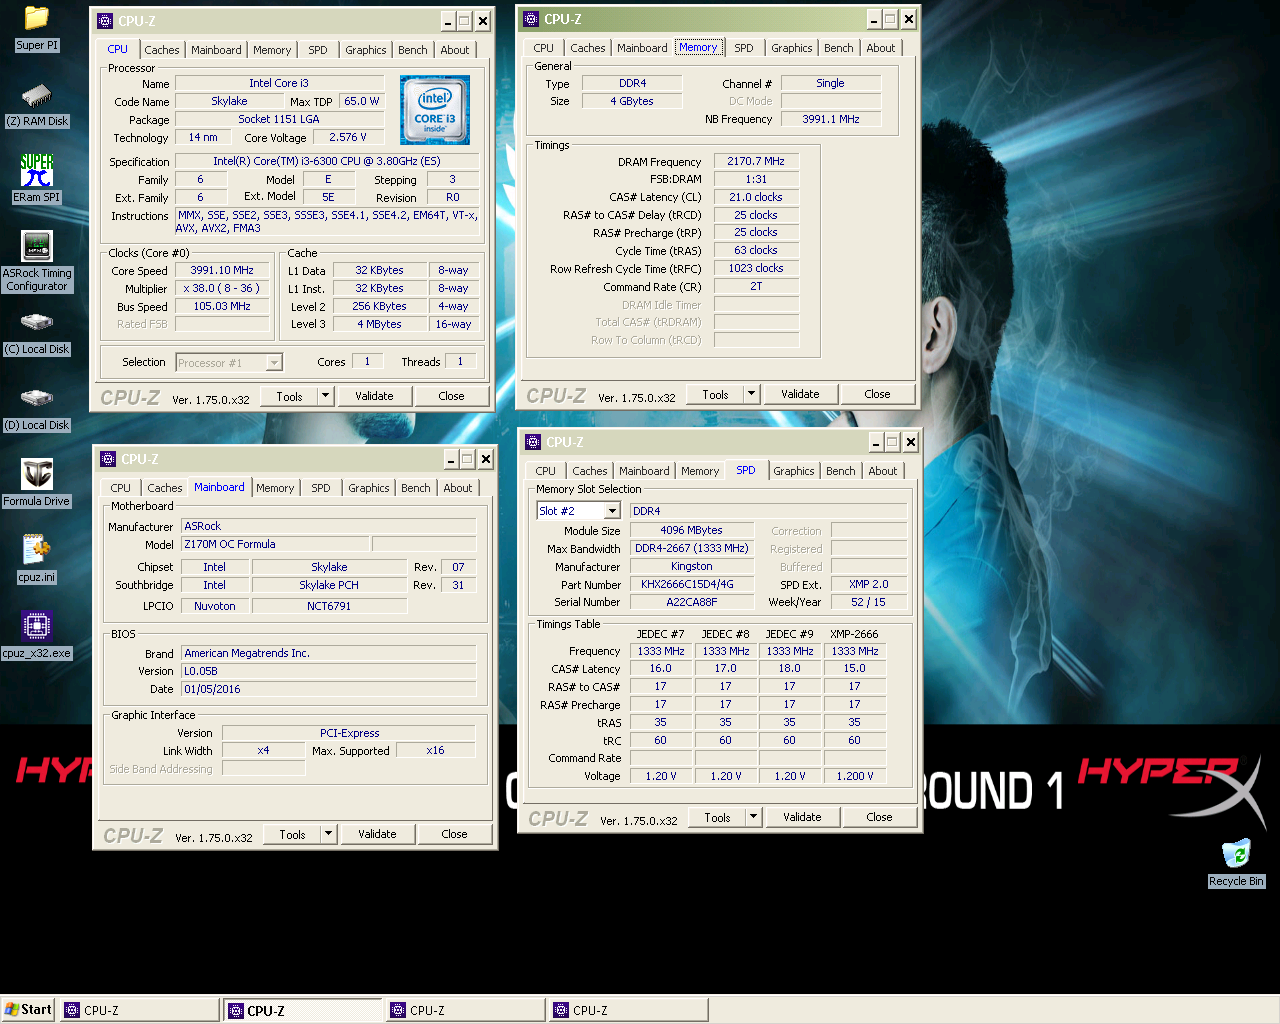Activate the second CPU-Z taskbar button
Image resolution: width=1280 pixels, height=1024 pixels.
click(x=303, y=1011)
